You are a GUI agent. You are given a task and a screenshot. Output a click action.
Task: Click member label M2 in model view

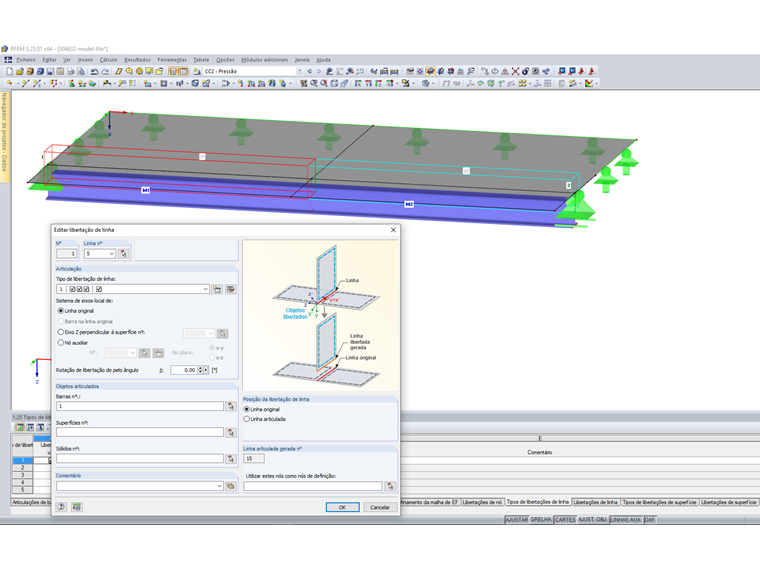pyautogui.click(x=409, y=204)
